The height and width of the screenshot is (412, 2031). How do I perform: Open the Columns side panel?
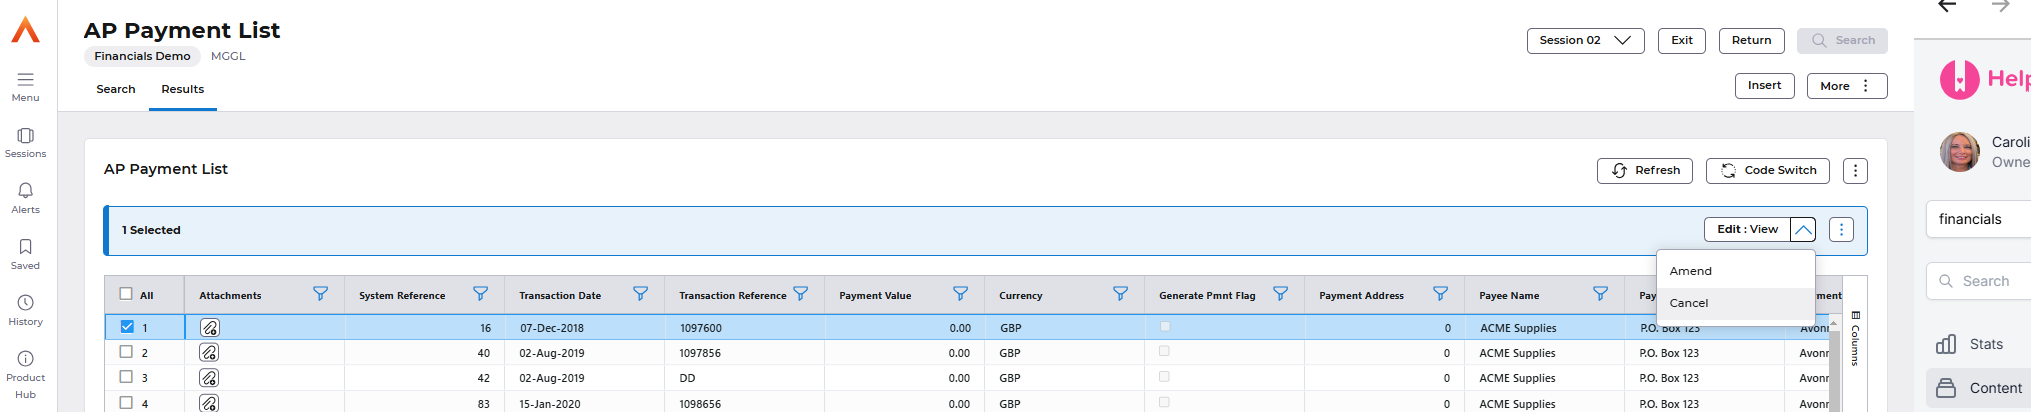[1855, 338]
